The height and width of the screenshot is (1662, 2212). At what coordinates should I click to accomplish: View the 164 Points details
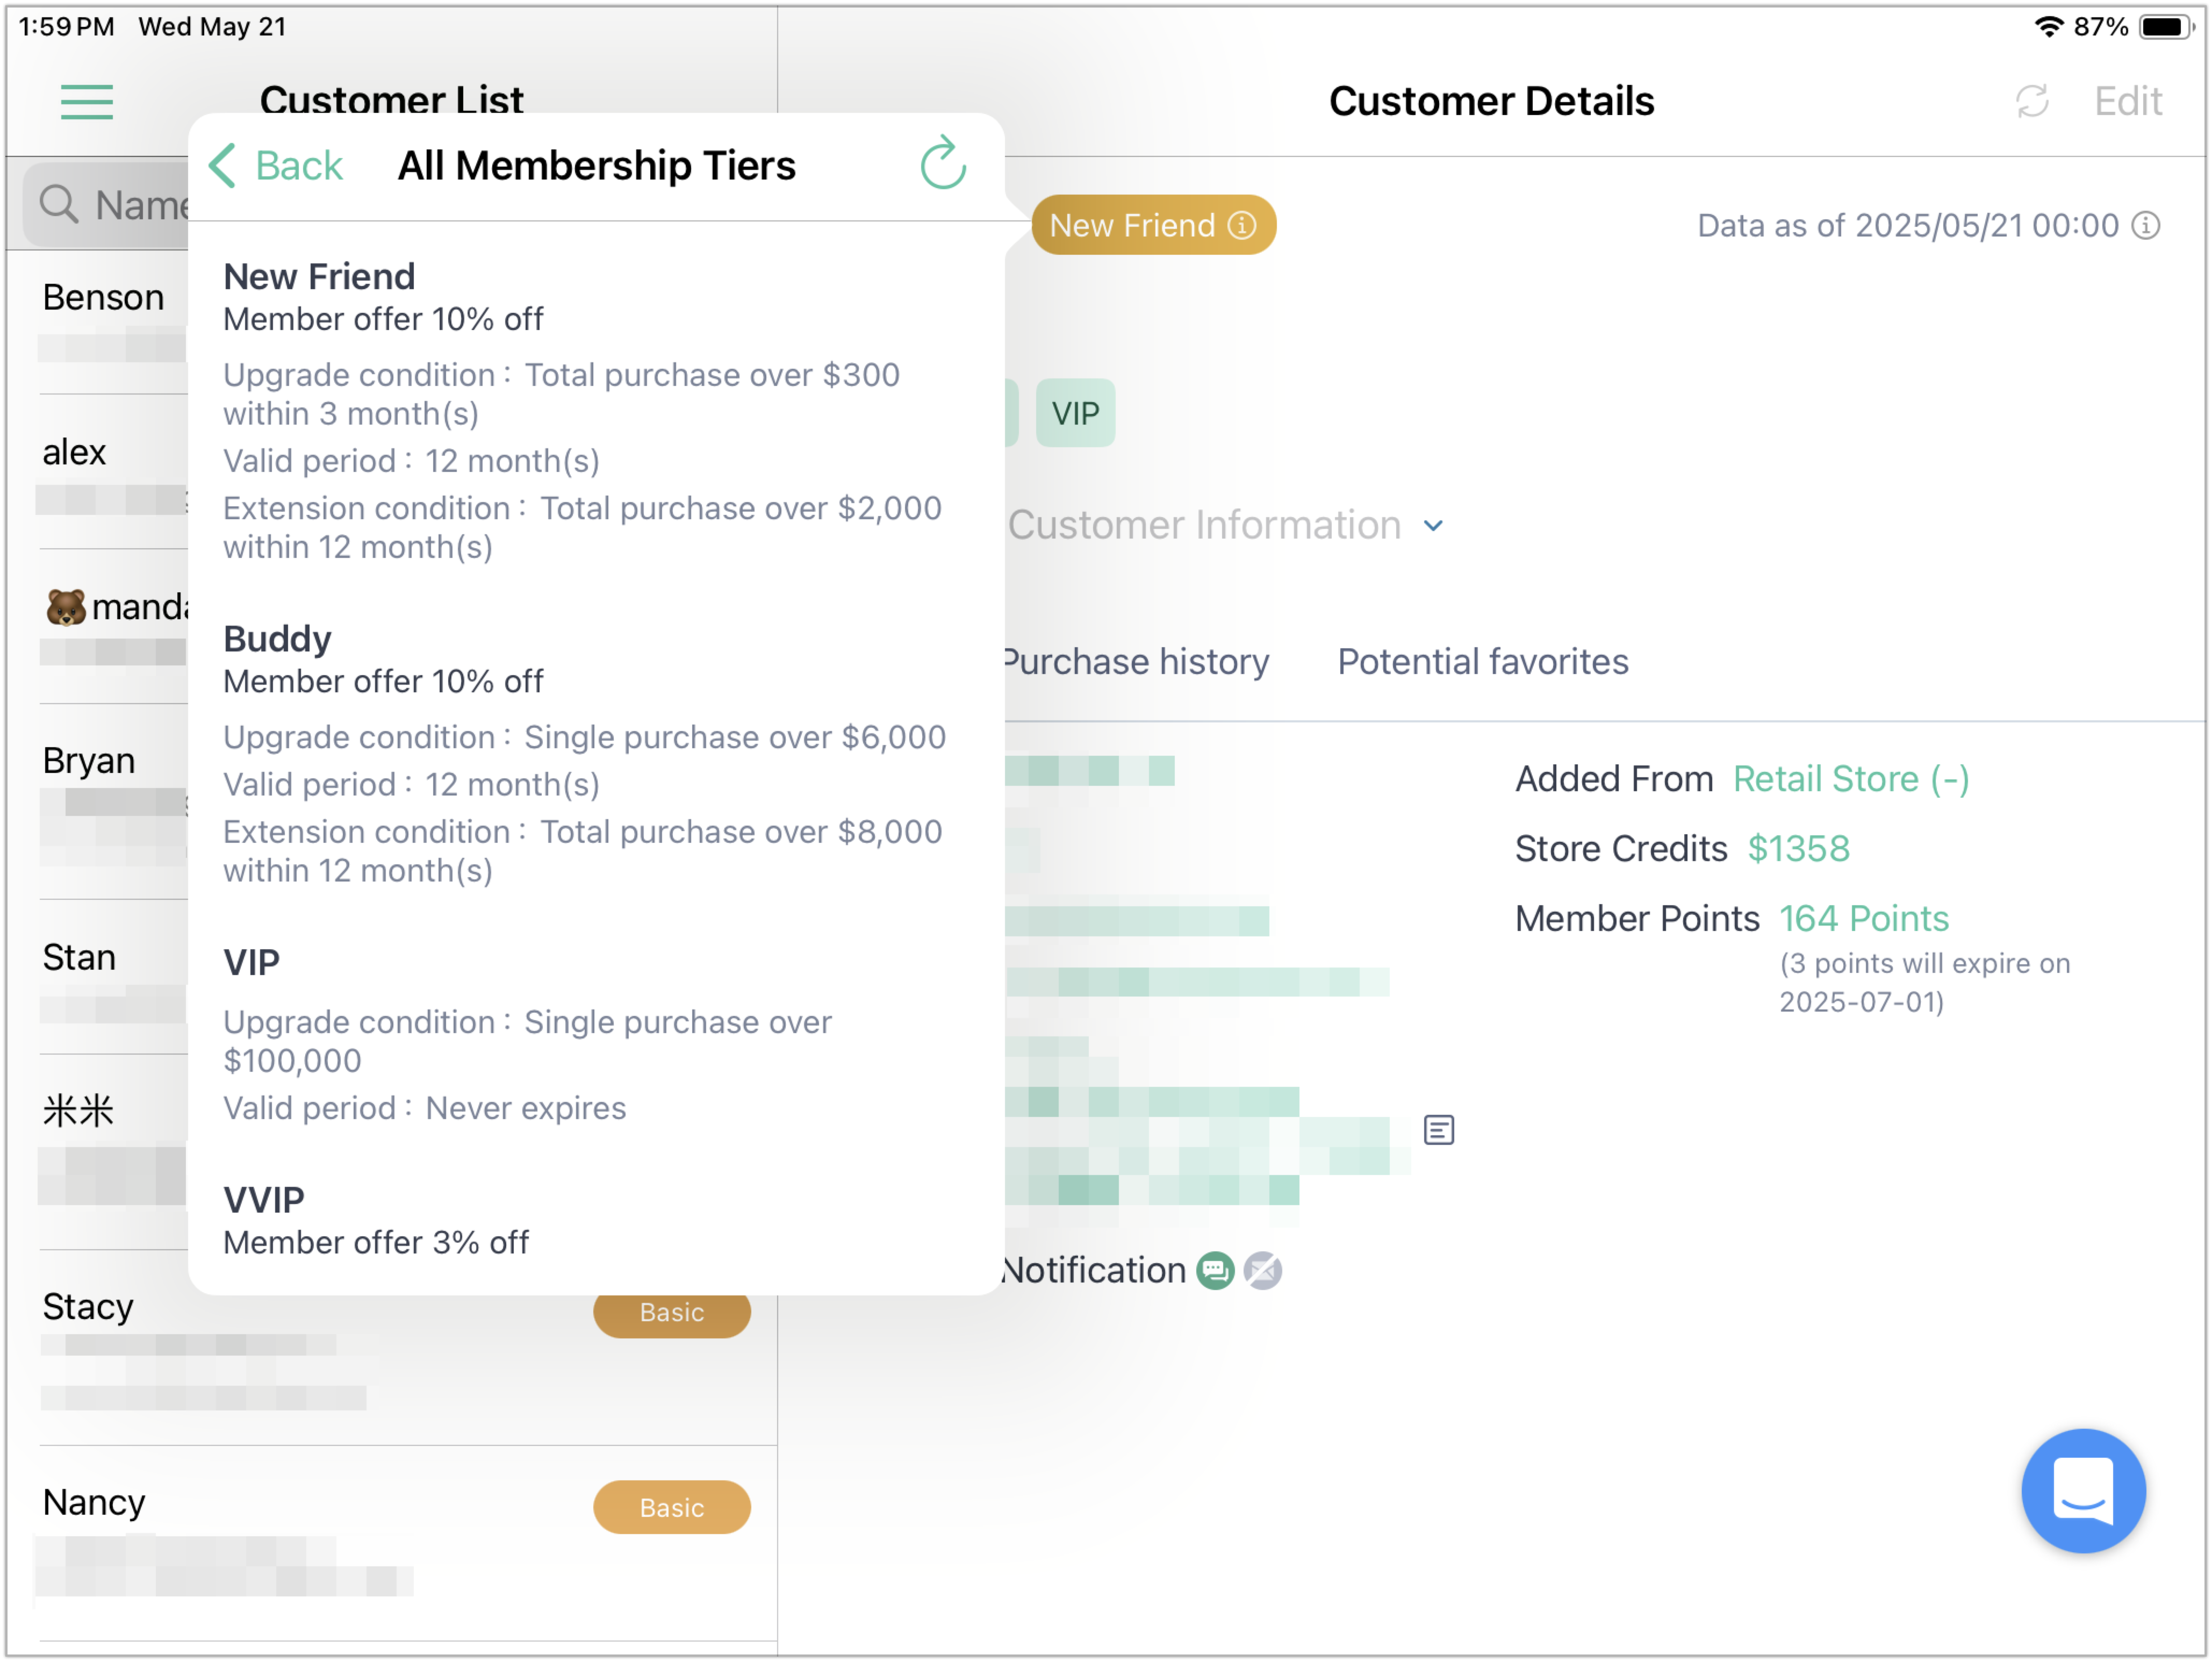click(x=1863, y=918)
